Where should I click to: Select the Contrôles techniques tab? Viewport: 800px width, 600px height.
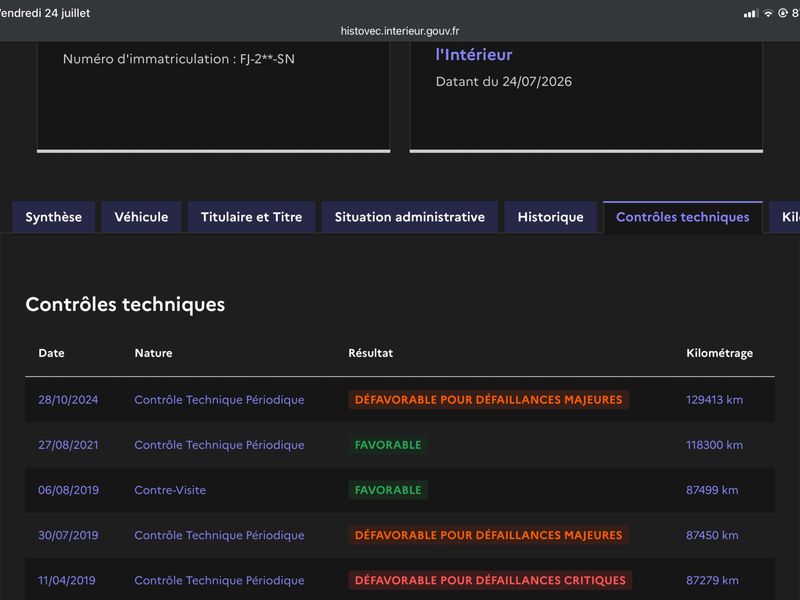(683, 217)
